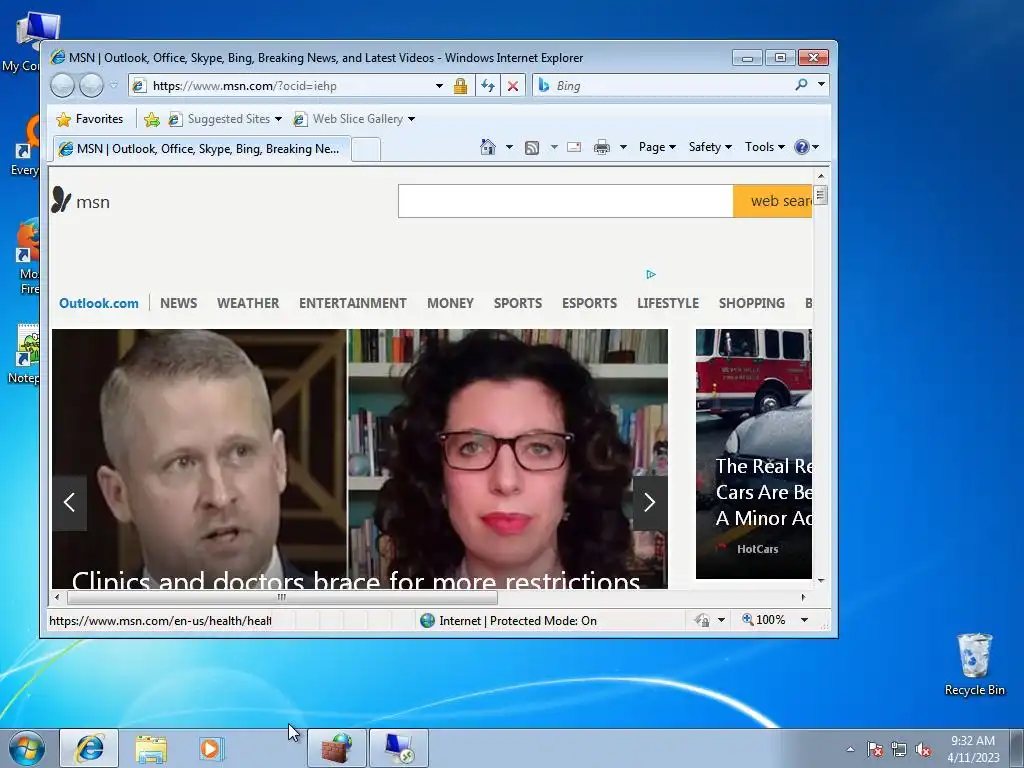Click the Forward navigation button
The image size is (1024, 768).
[91, 86]
